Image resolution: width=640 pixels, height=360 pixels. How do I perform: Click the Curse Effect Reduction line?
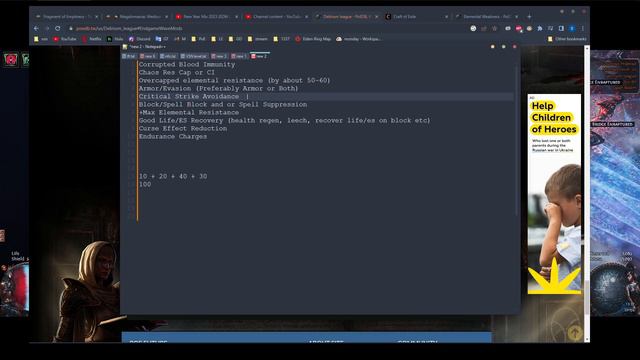pyautogui.click(x=183, y=129)
